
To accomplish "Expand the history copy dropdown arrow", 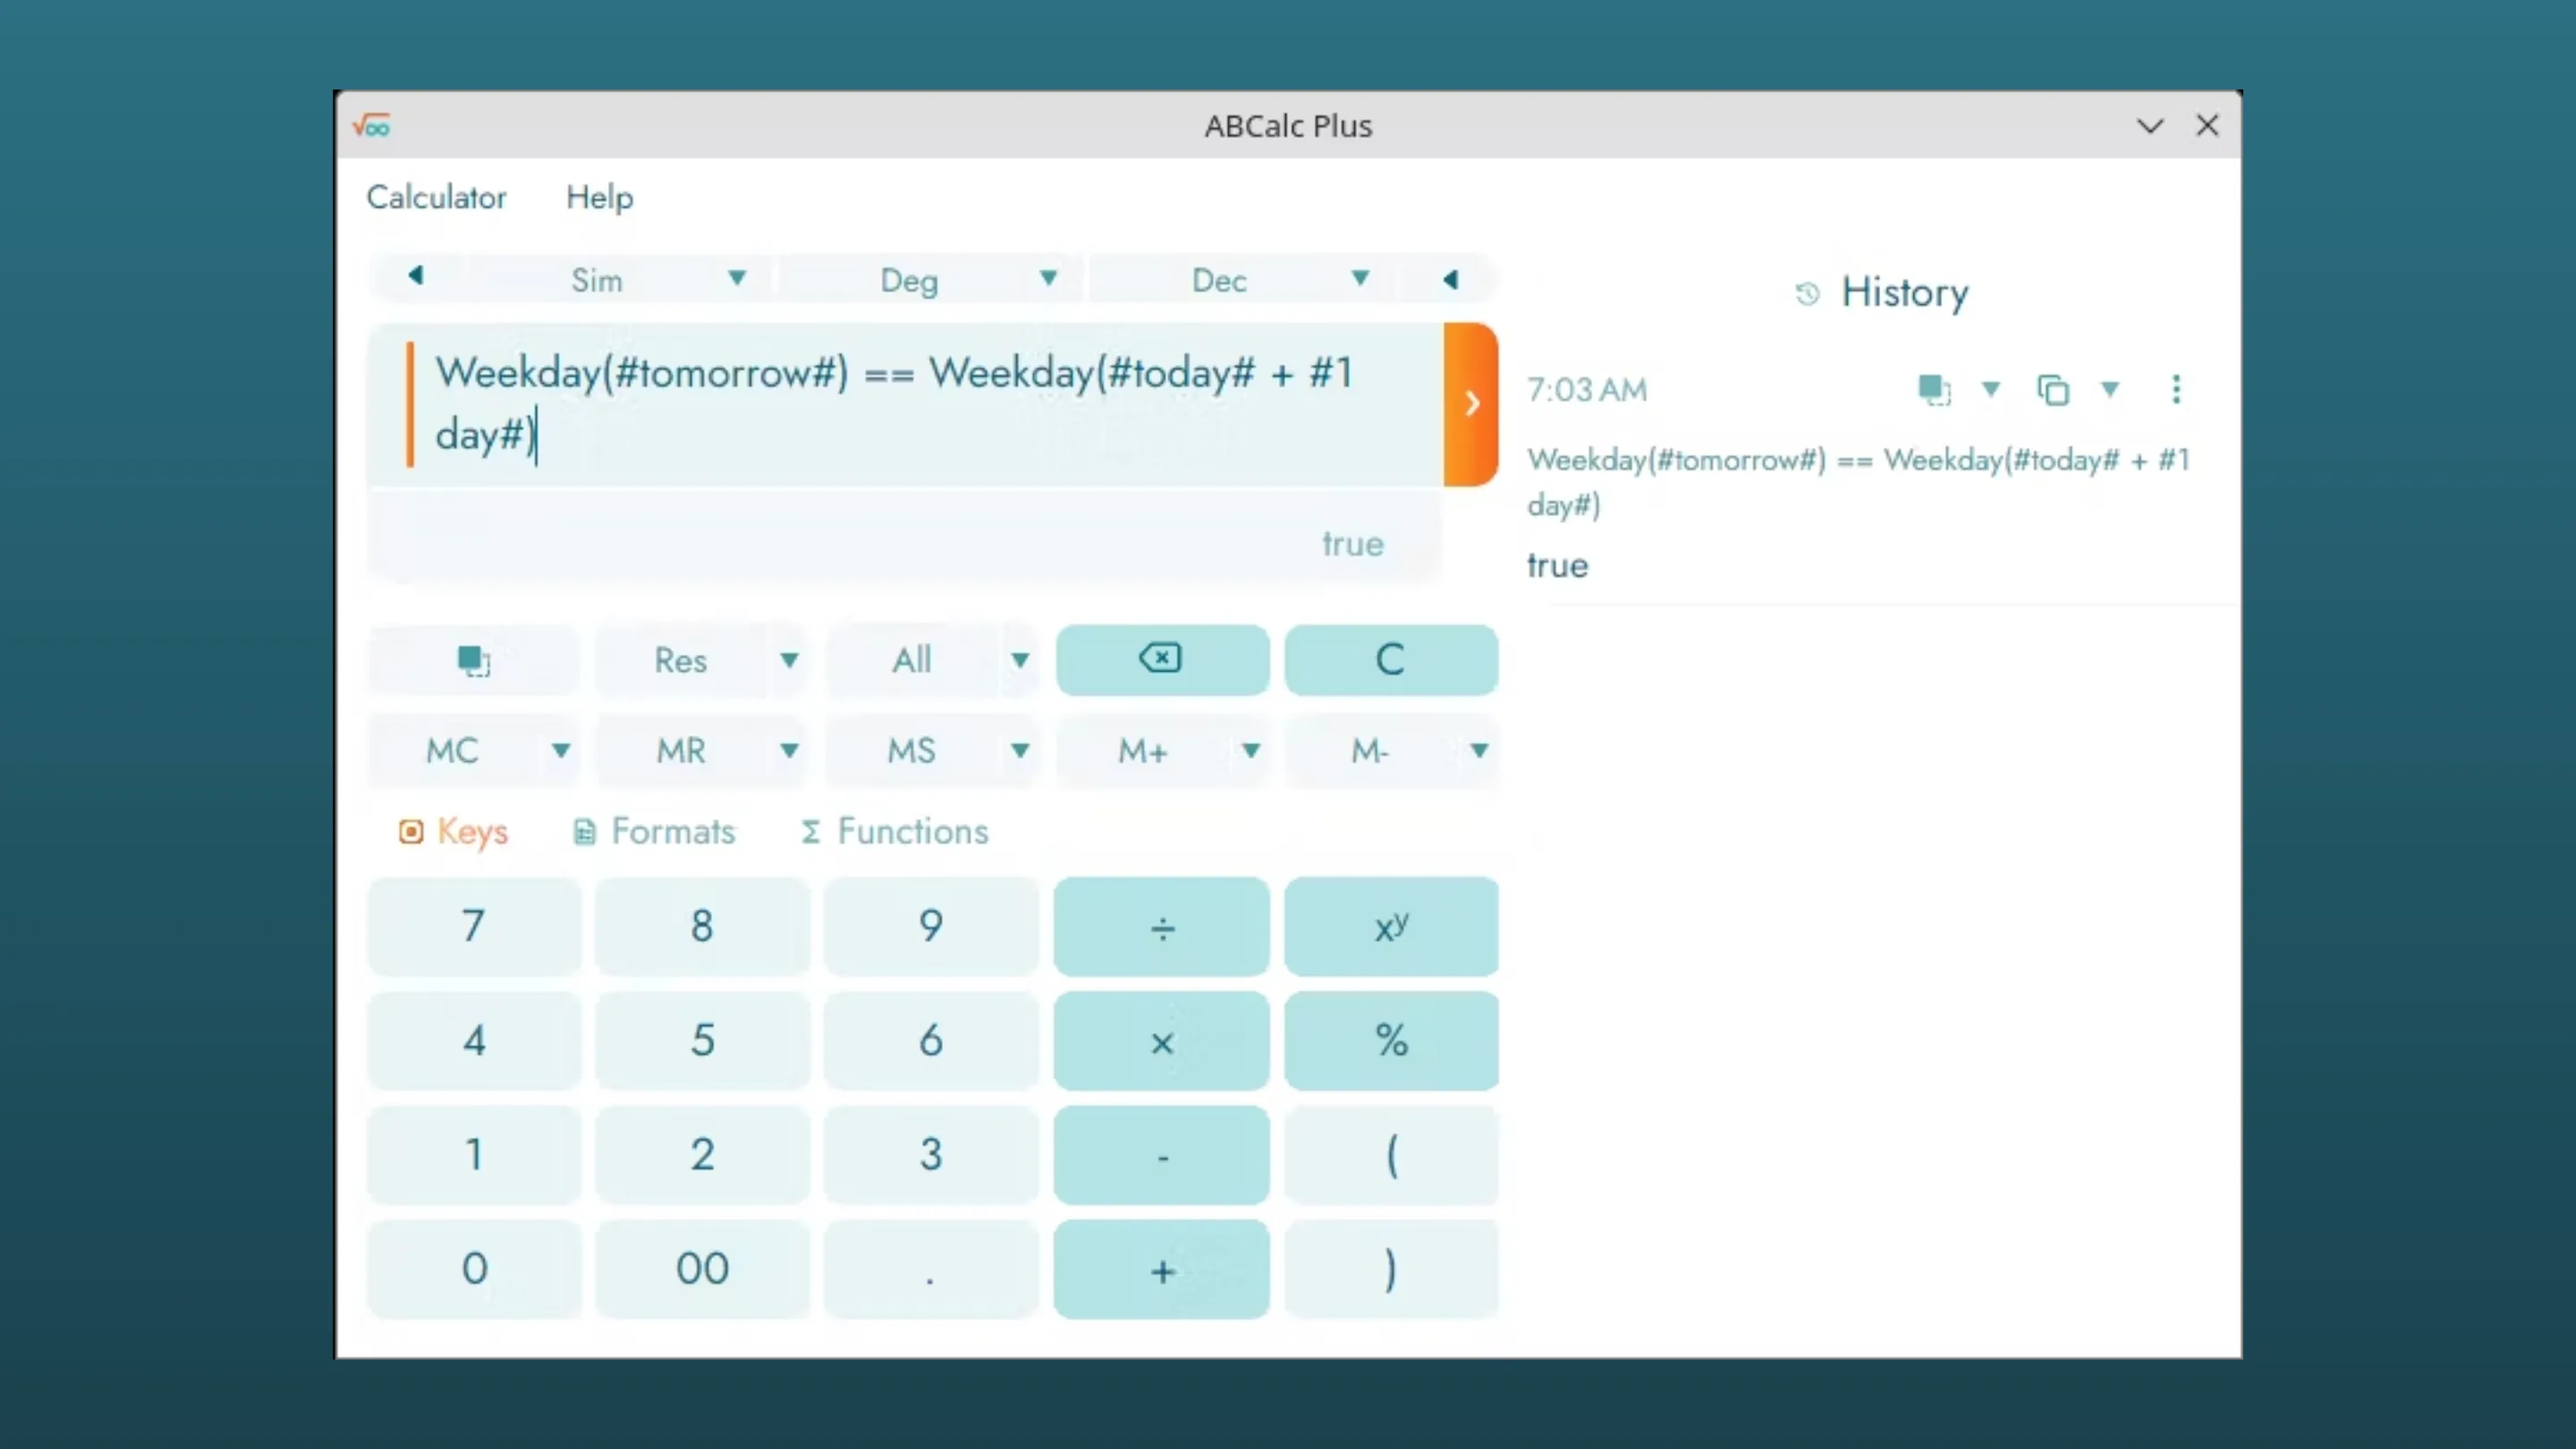I will point(2110,389).
